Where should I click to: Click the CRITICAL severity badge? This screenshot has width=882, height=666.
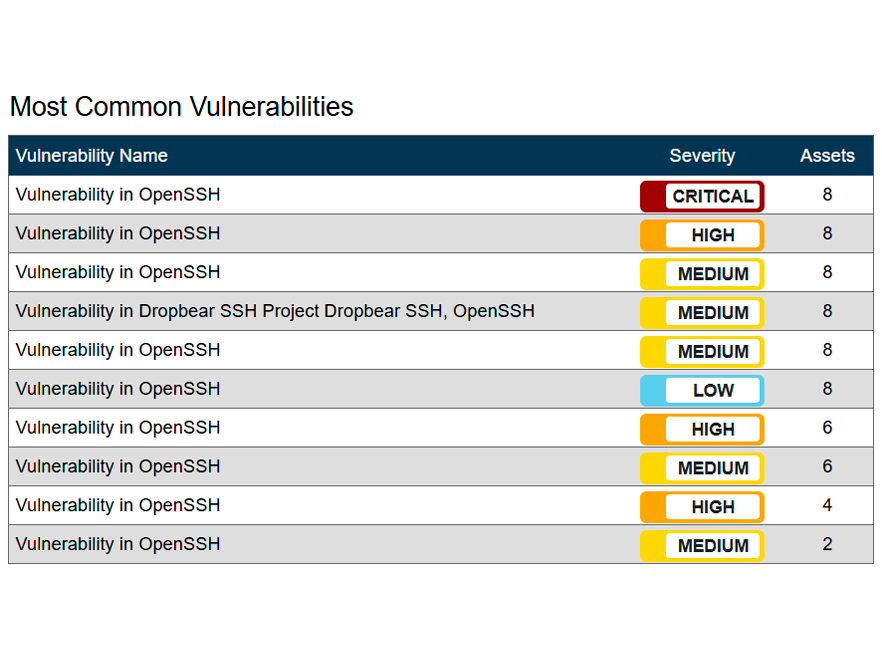(x=702, y=196)
